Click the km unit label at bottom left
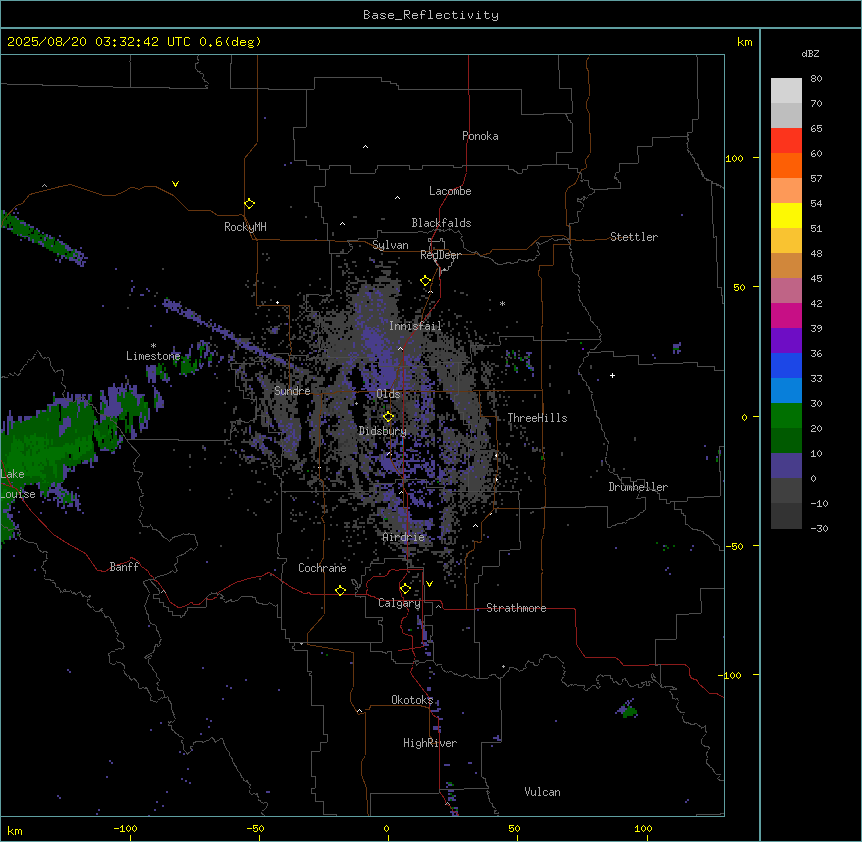This screenshot has height=842, width=862. (x=15, y=831)
